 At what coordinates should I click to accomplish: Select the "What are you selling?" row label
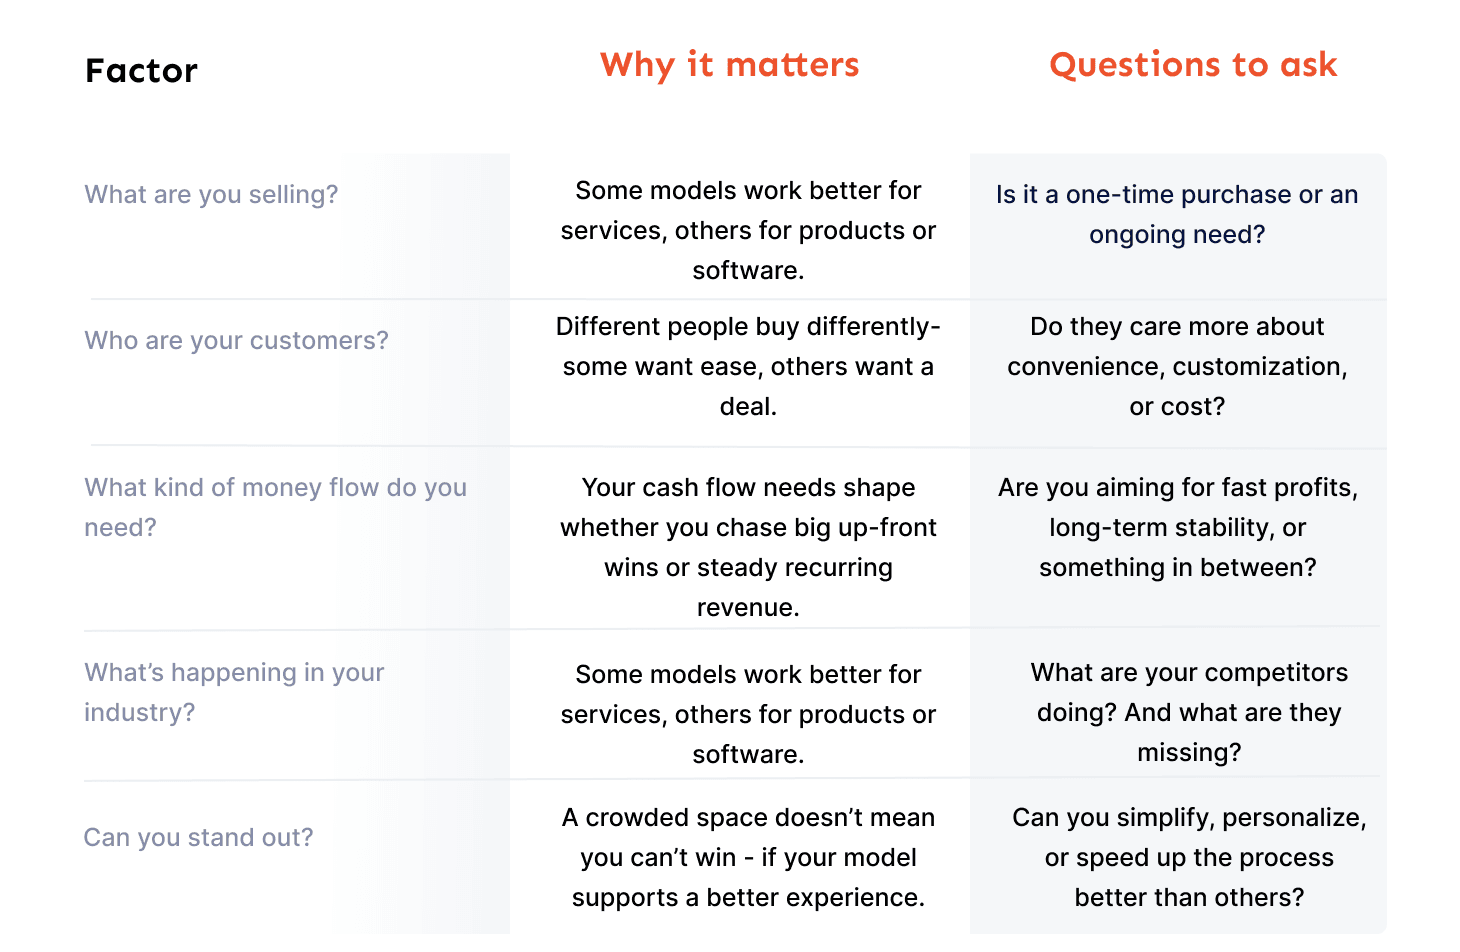211,194
